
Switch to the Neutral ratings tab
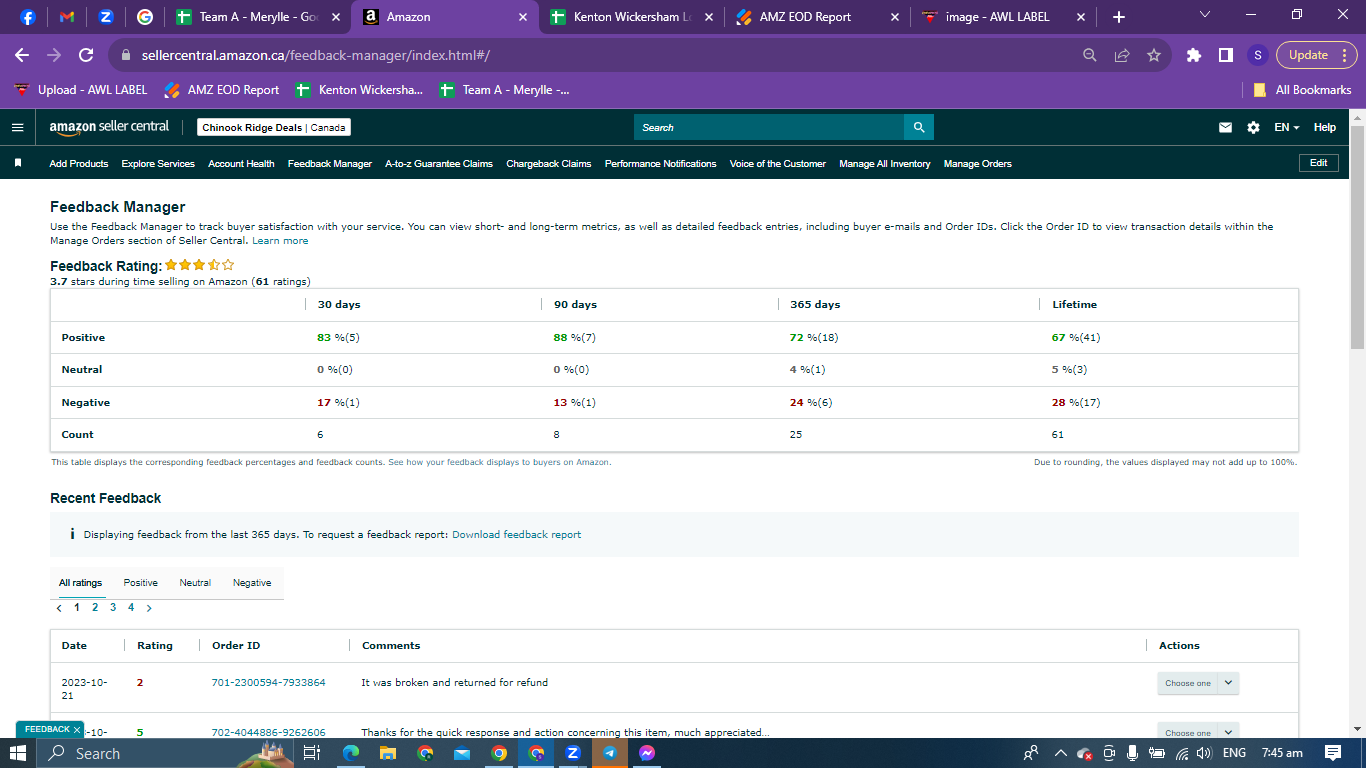tap(195, 583)
